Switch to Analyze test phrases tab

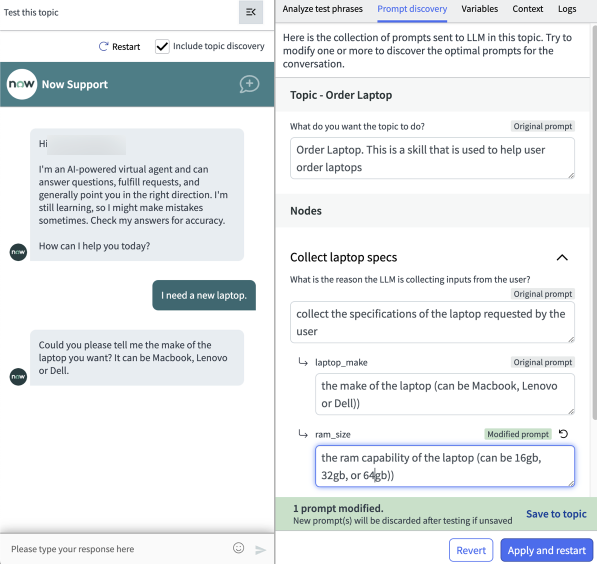[x=322, y=9]
